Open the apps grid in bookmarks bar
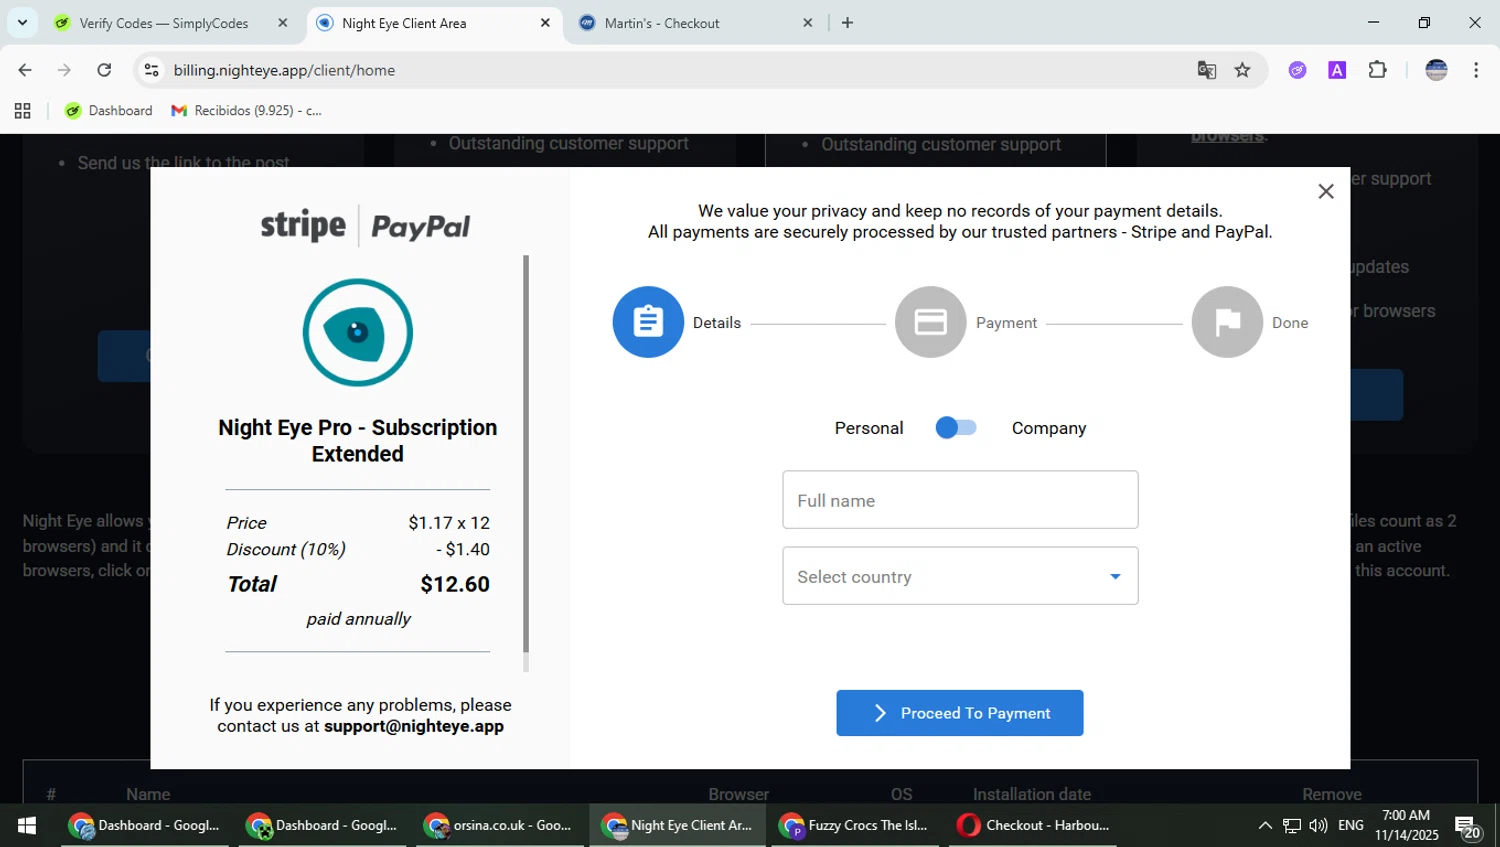Image resolution: width=1500 pixels, height=847 pixels. click(22, 111)
